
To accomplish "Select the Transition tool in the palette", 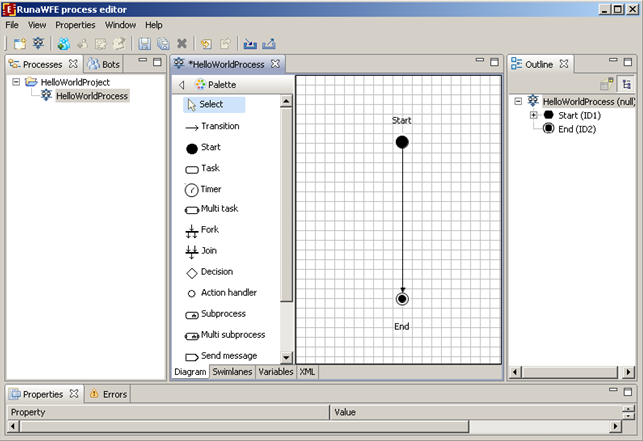I will tap(219, 127).
